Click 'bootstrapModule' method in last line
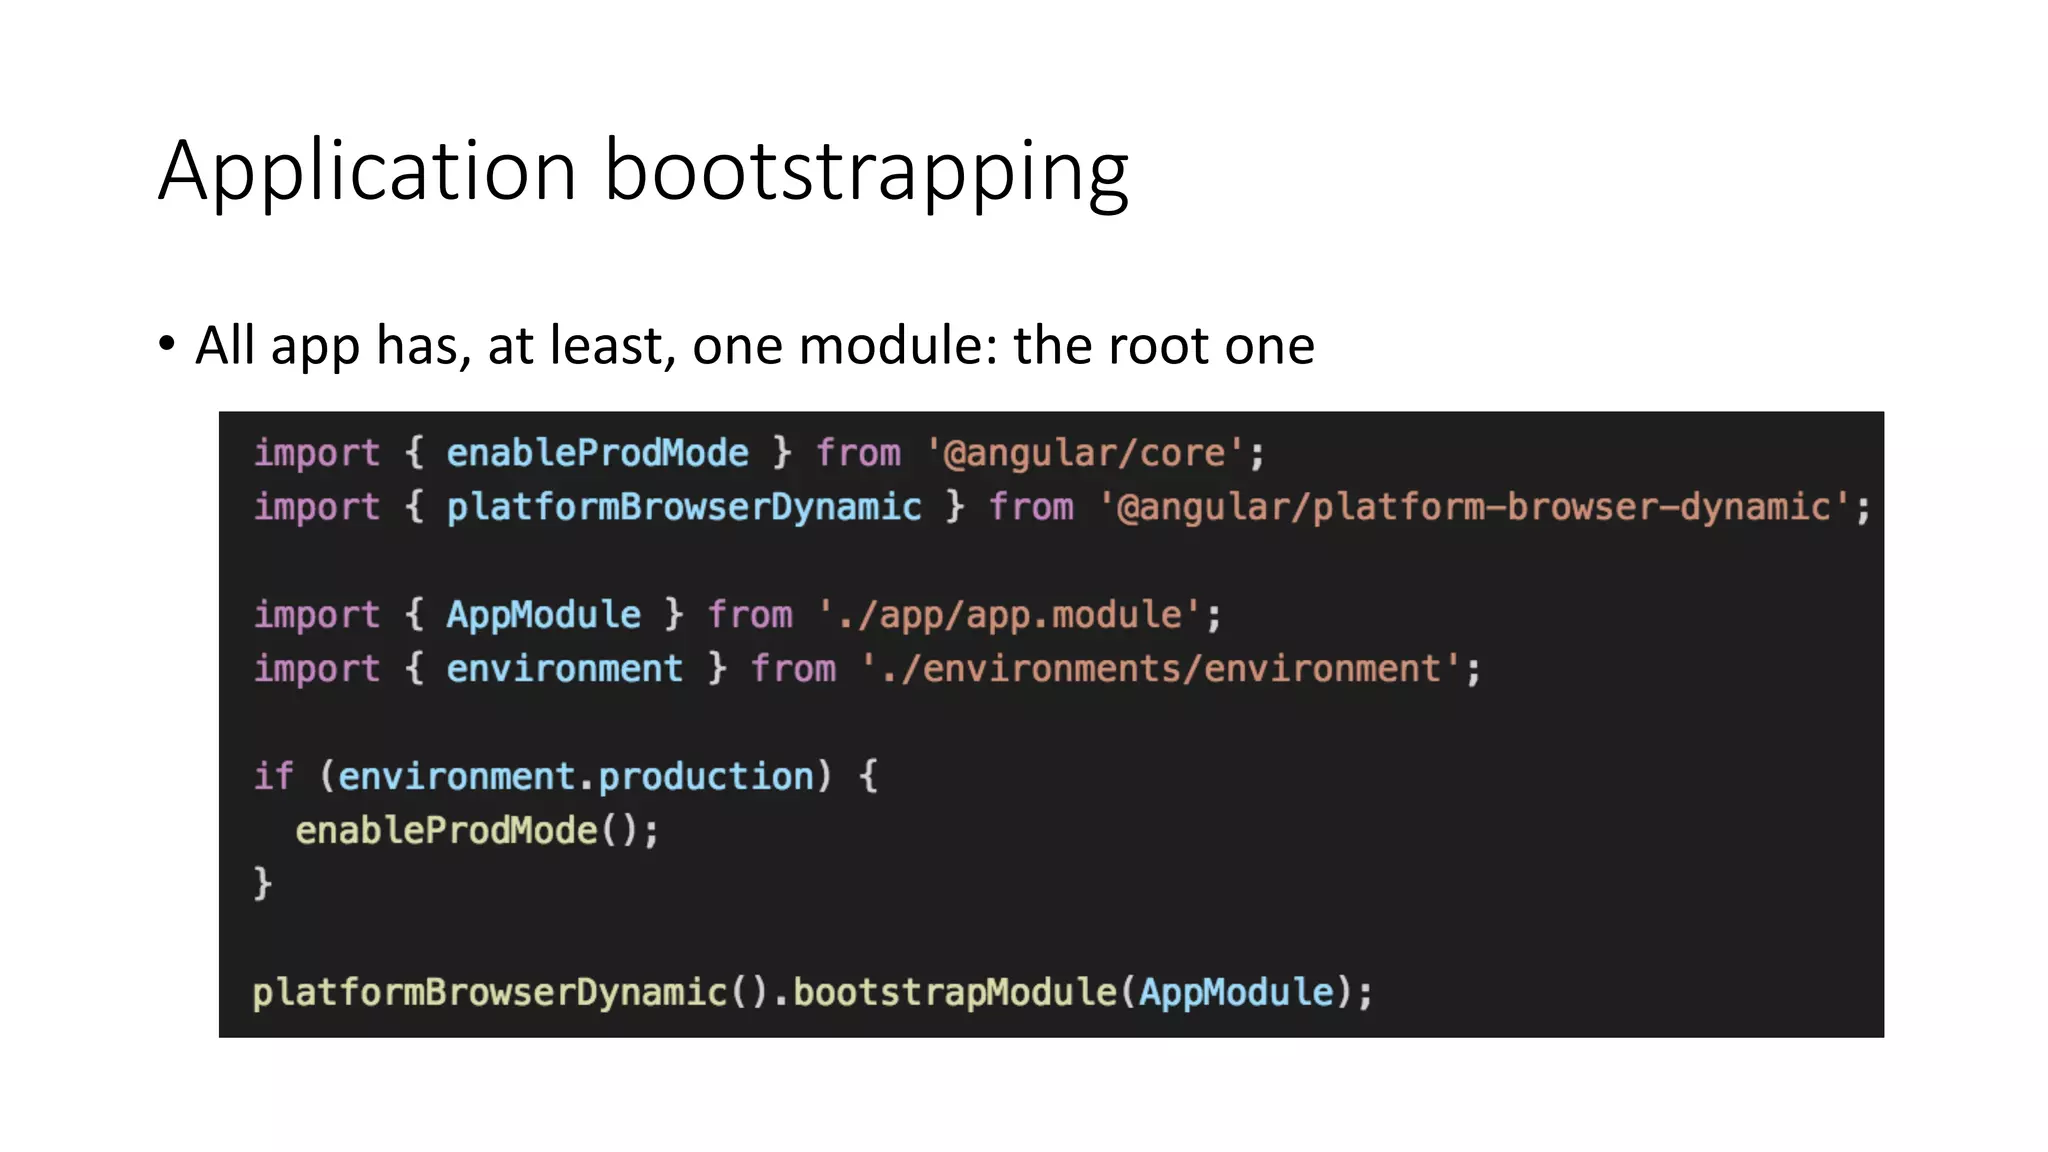The width and height of the screenshot is (2048, 1152). click(x=954, y=992)
